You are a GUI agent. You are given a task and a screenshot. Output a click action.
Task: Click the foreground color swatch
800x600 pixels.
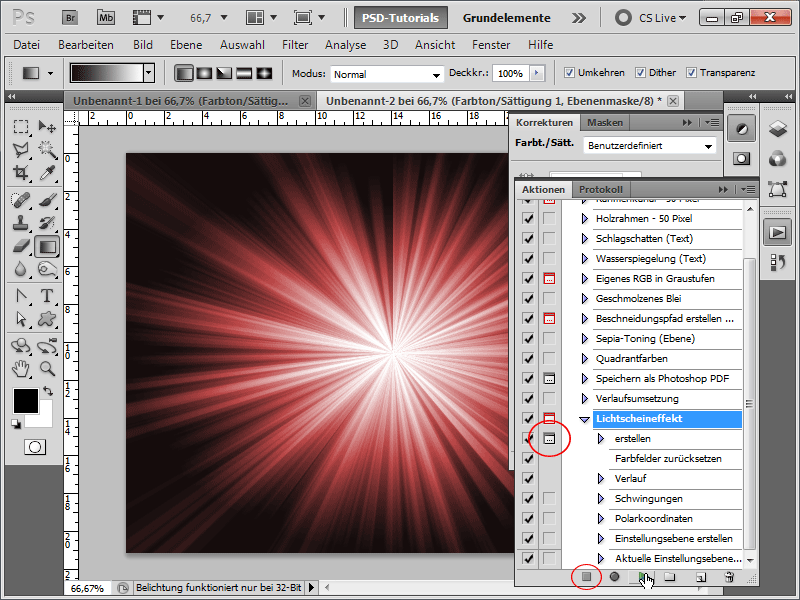[x=25, y=400]
